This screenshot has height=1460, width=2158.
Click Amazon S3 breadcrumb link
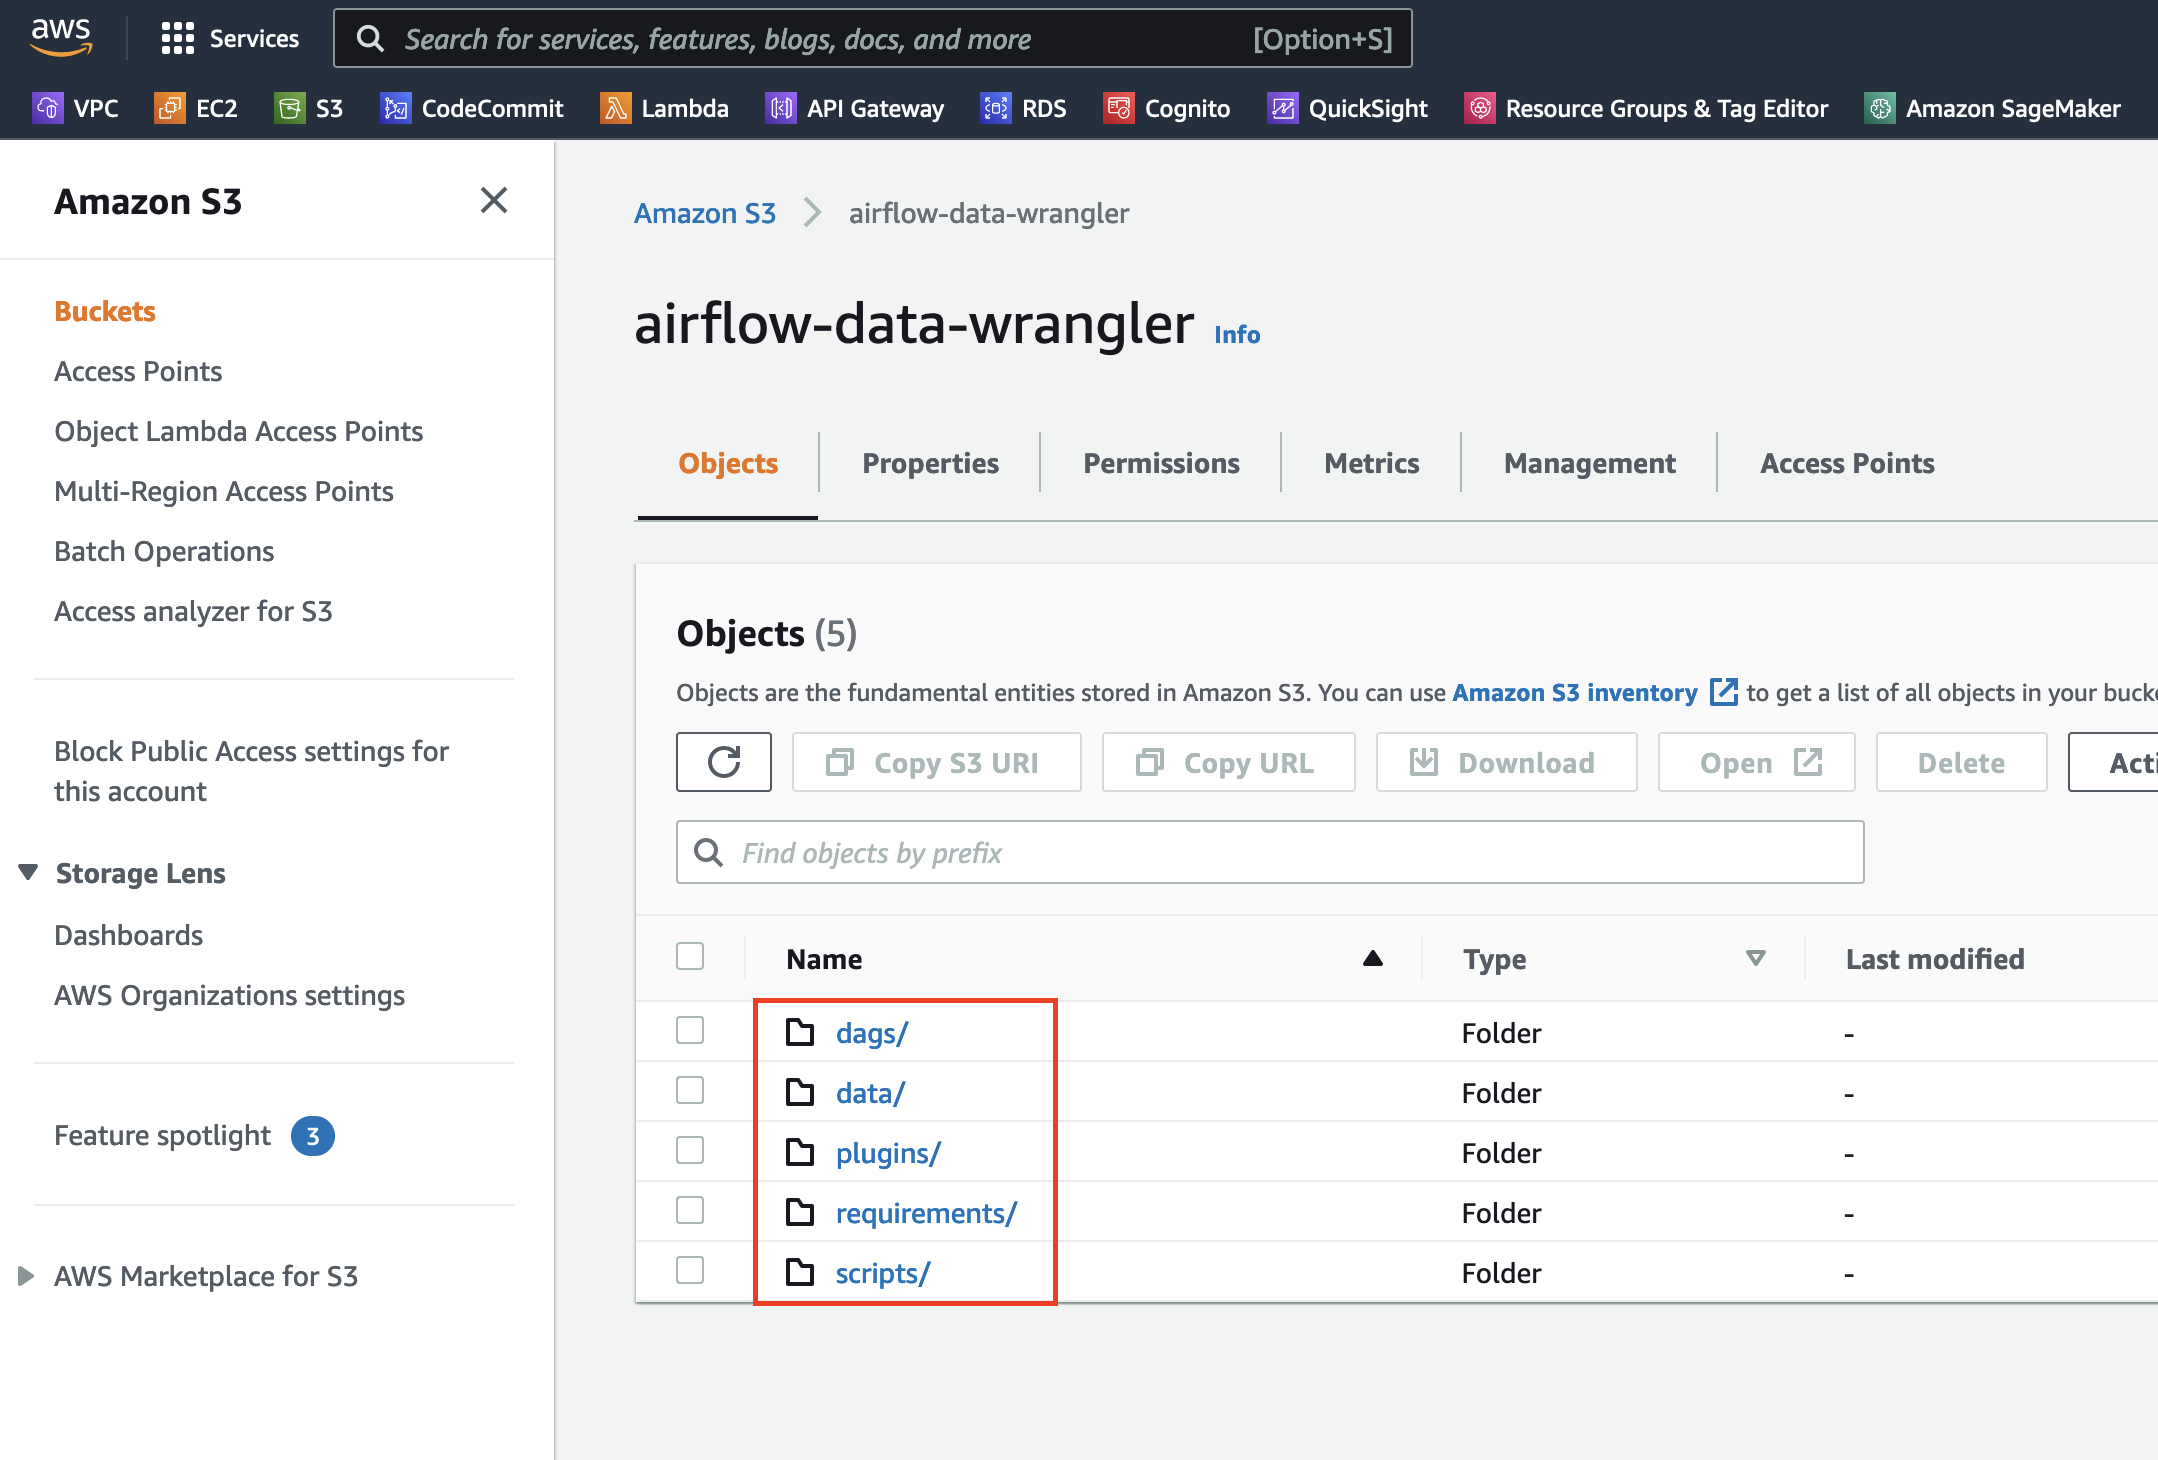click(705, 213)
